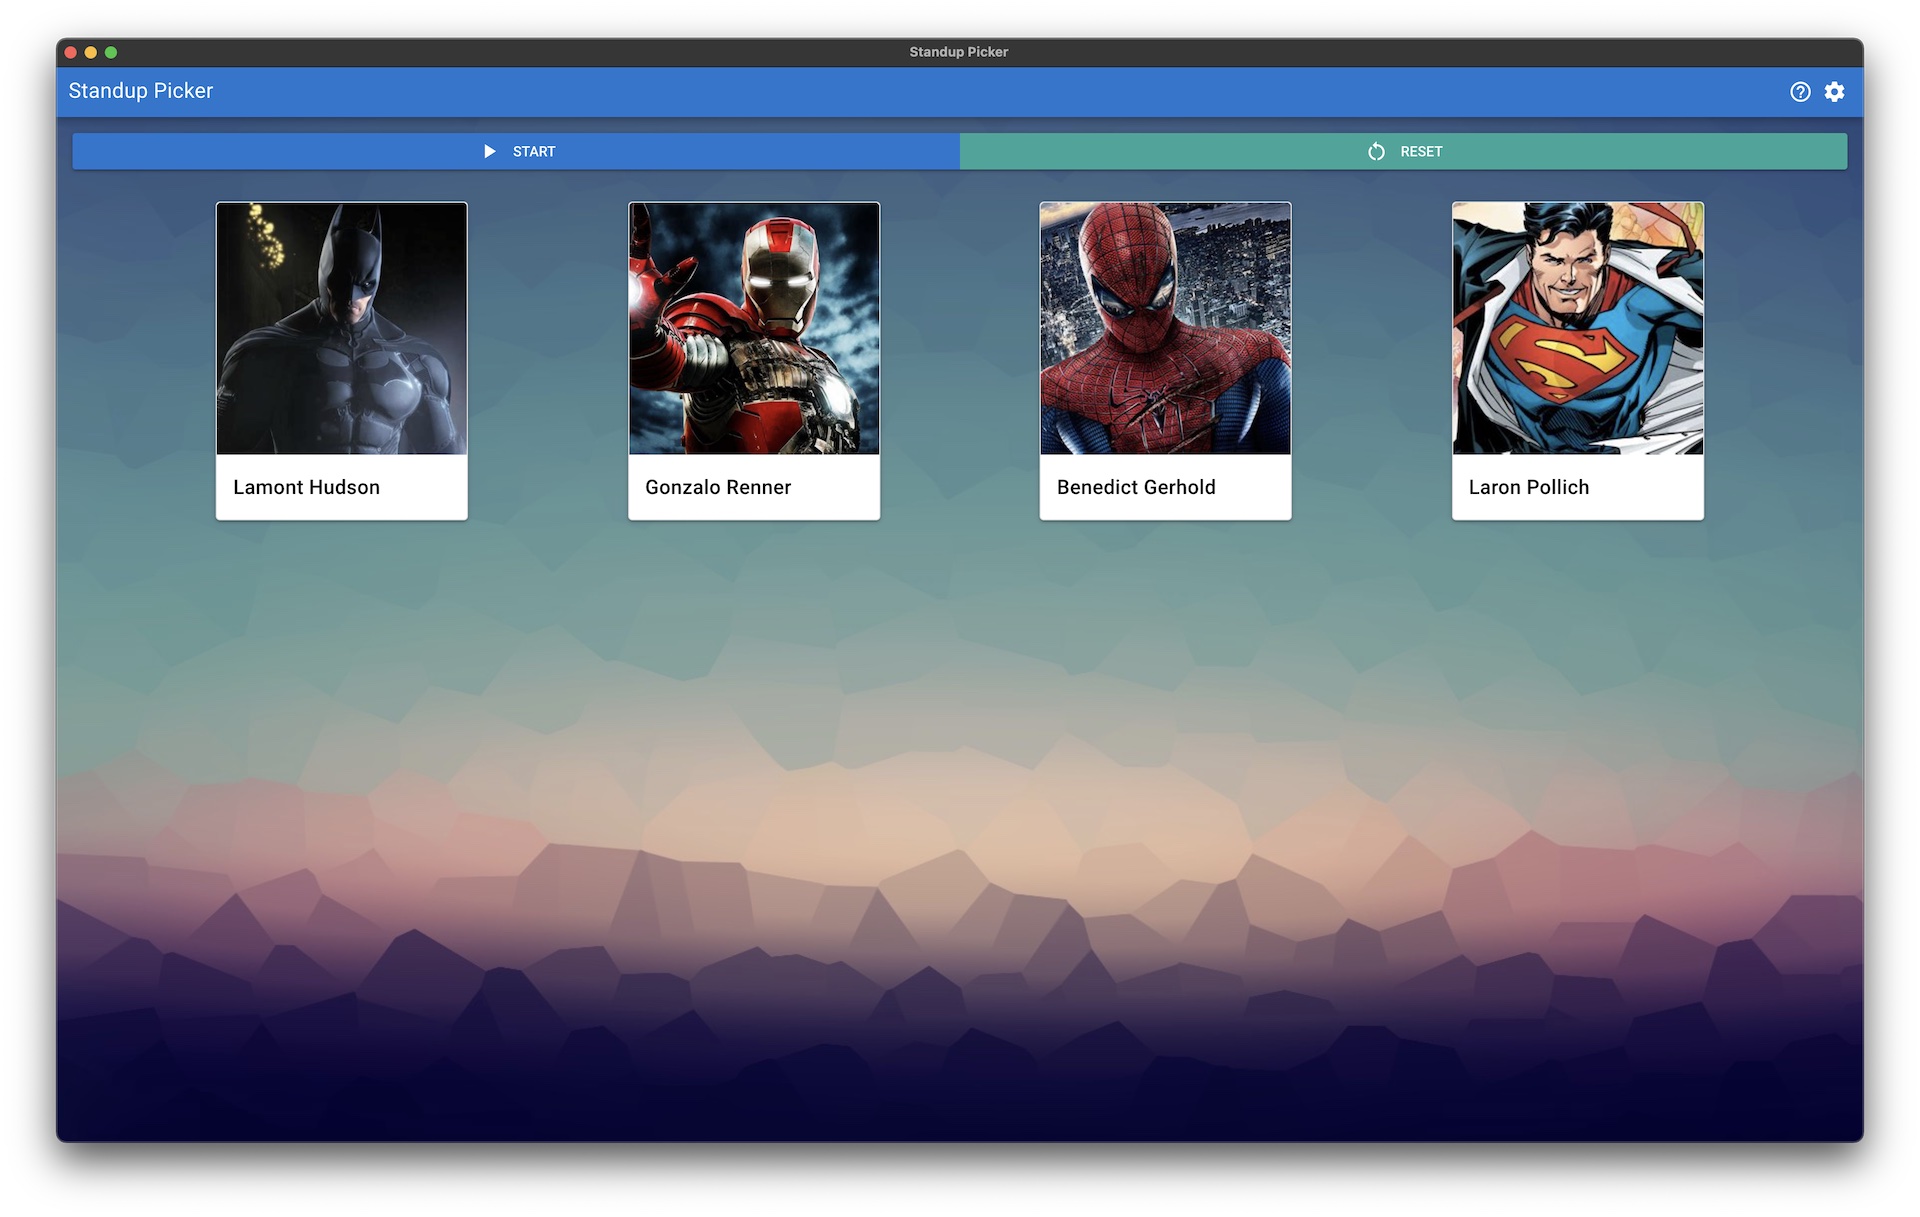Select the Gonzalo Renner name label
Image resolution: width=1920 pixels, height=1217 pixels.
pos(718,487)
